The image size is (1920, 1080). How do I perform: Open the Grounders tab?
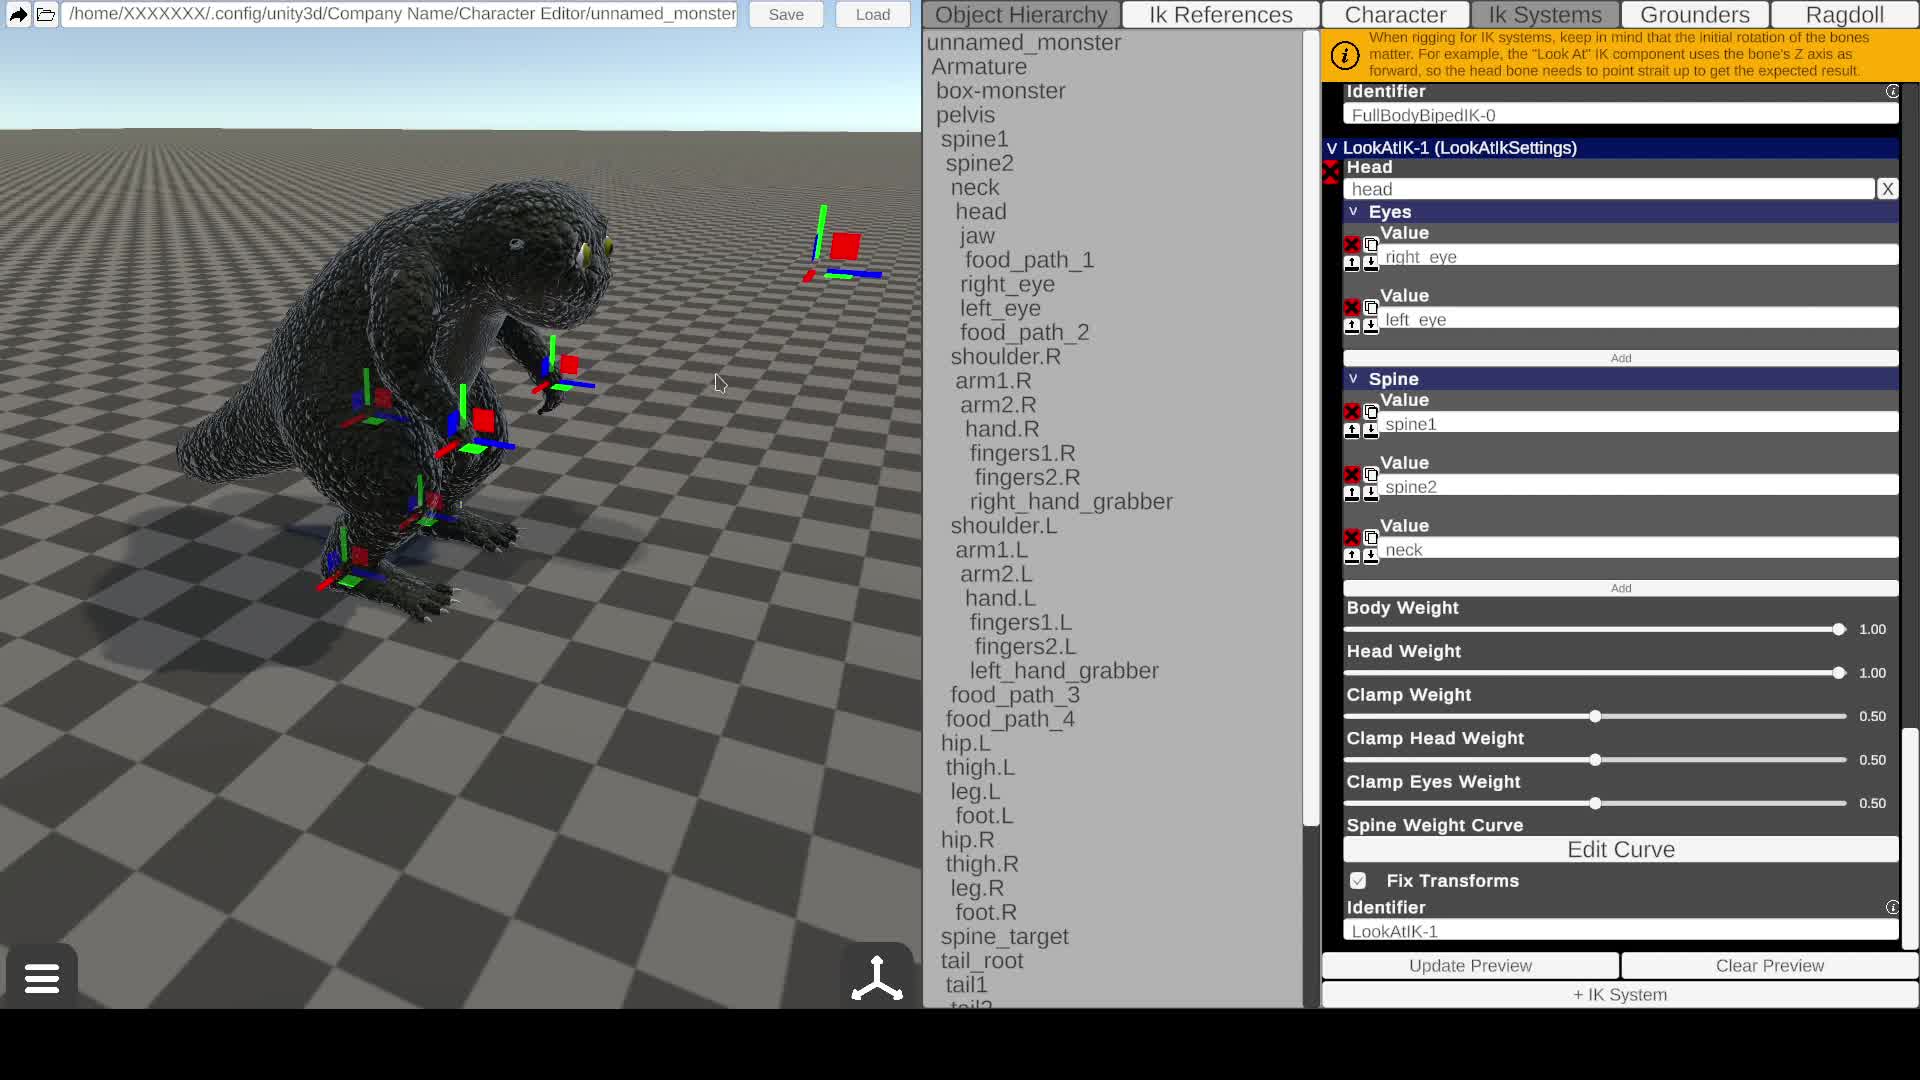(x=1694, y=15)
